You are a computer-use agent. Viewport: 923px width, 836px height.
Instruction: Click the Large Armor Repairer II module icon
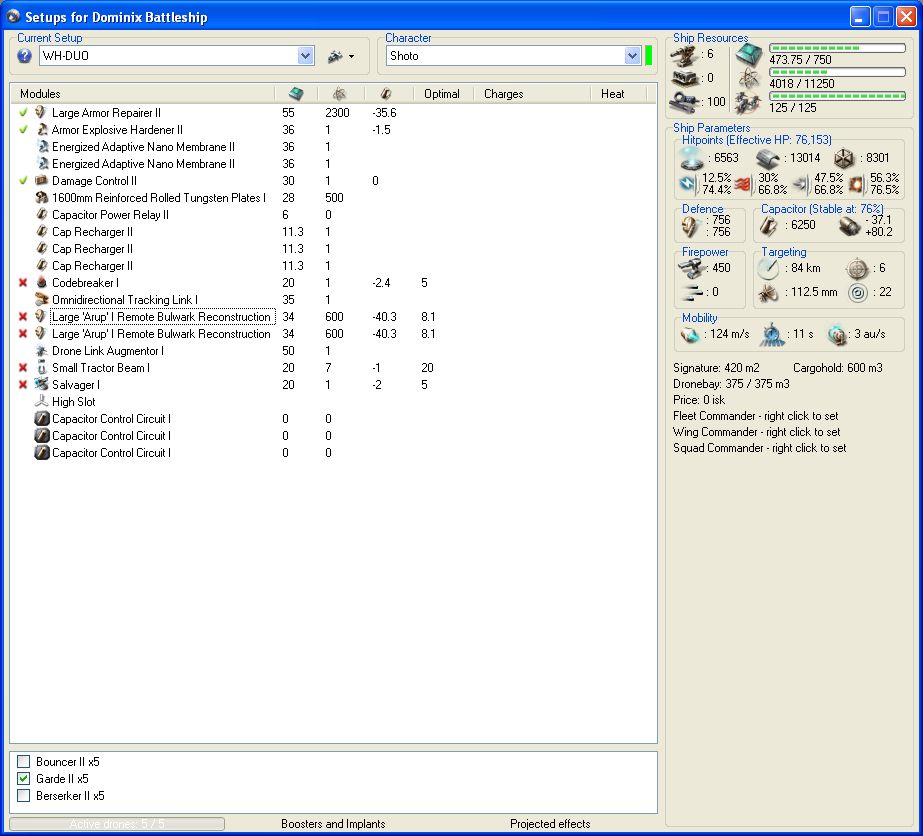pyautogui.click(x=41, y=112)
